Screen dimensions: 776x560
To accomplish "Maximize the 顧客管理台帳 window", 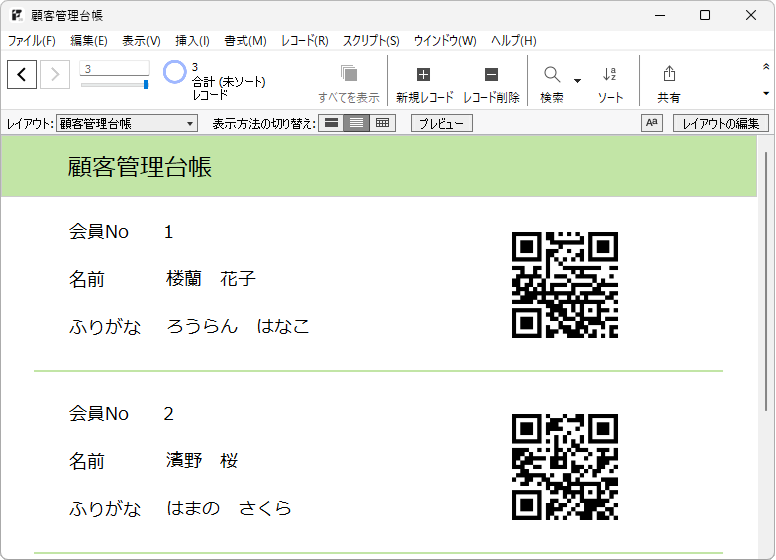I will pos(705,15).
